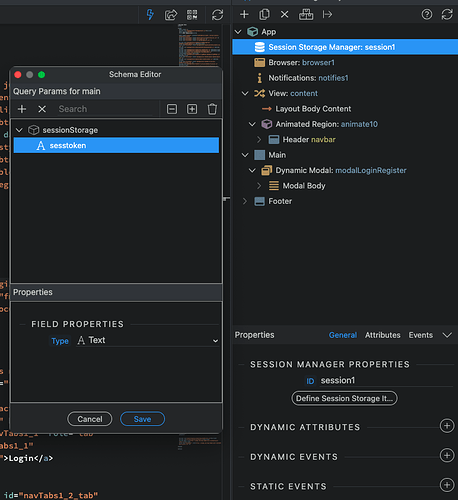This screenshot has height=500, width=458.
Task: Click the Define Session Storage Items button
Action: coord(344,398)
